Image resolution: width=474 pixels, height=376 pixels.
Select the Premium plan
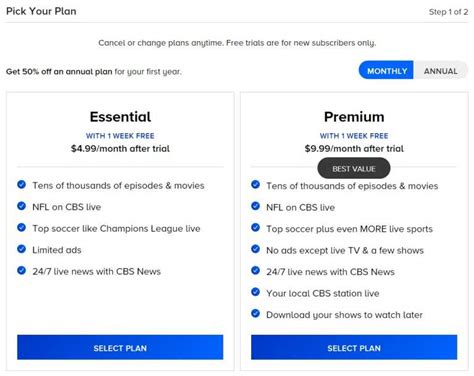click(x=354, y=348)
